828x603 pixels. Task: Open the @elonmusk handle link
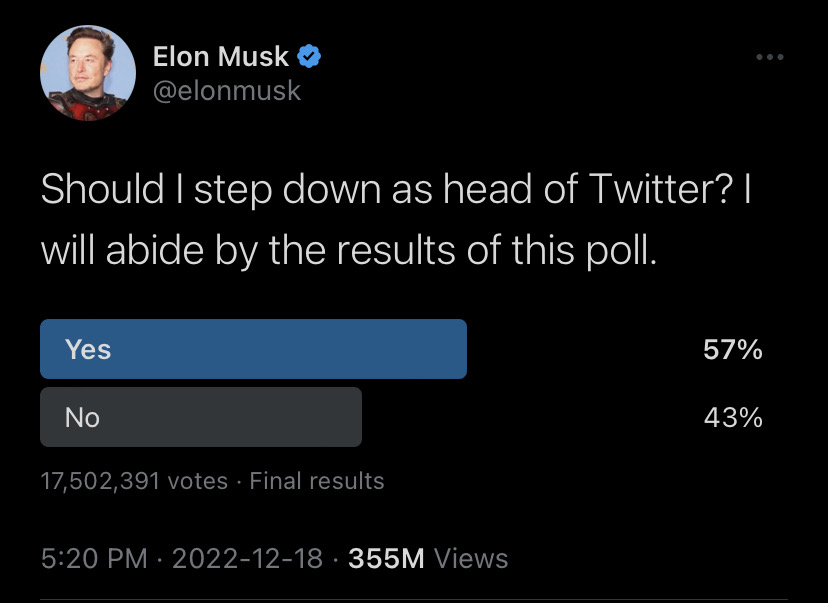pos(227,91)
